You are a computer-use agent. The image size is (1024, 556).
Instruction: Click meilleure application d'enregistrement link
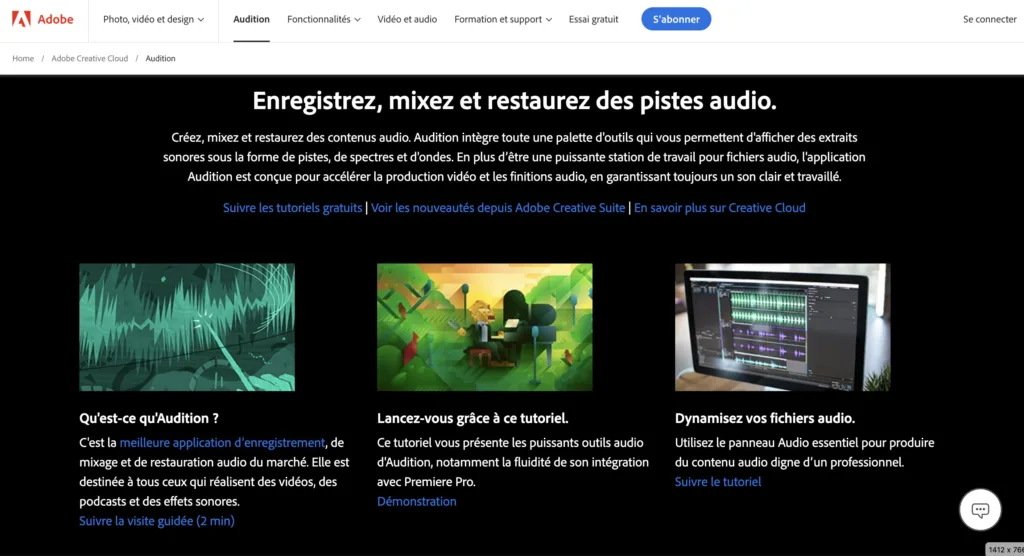point(222,442)
